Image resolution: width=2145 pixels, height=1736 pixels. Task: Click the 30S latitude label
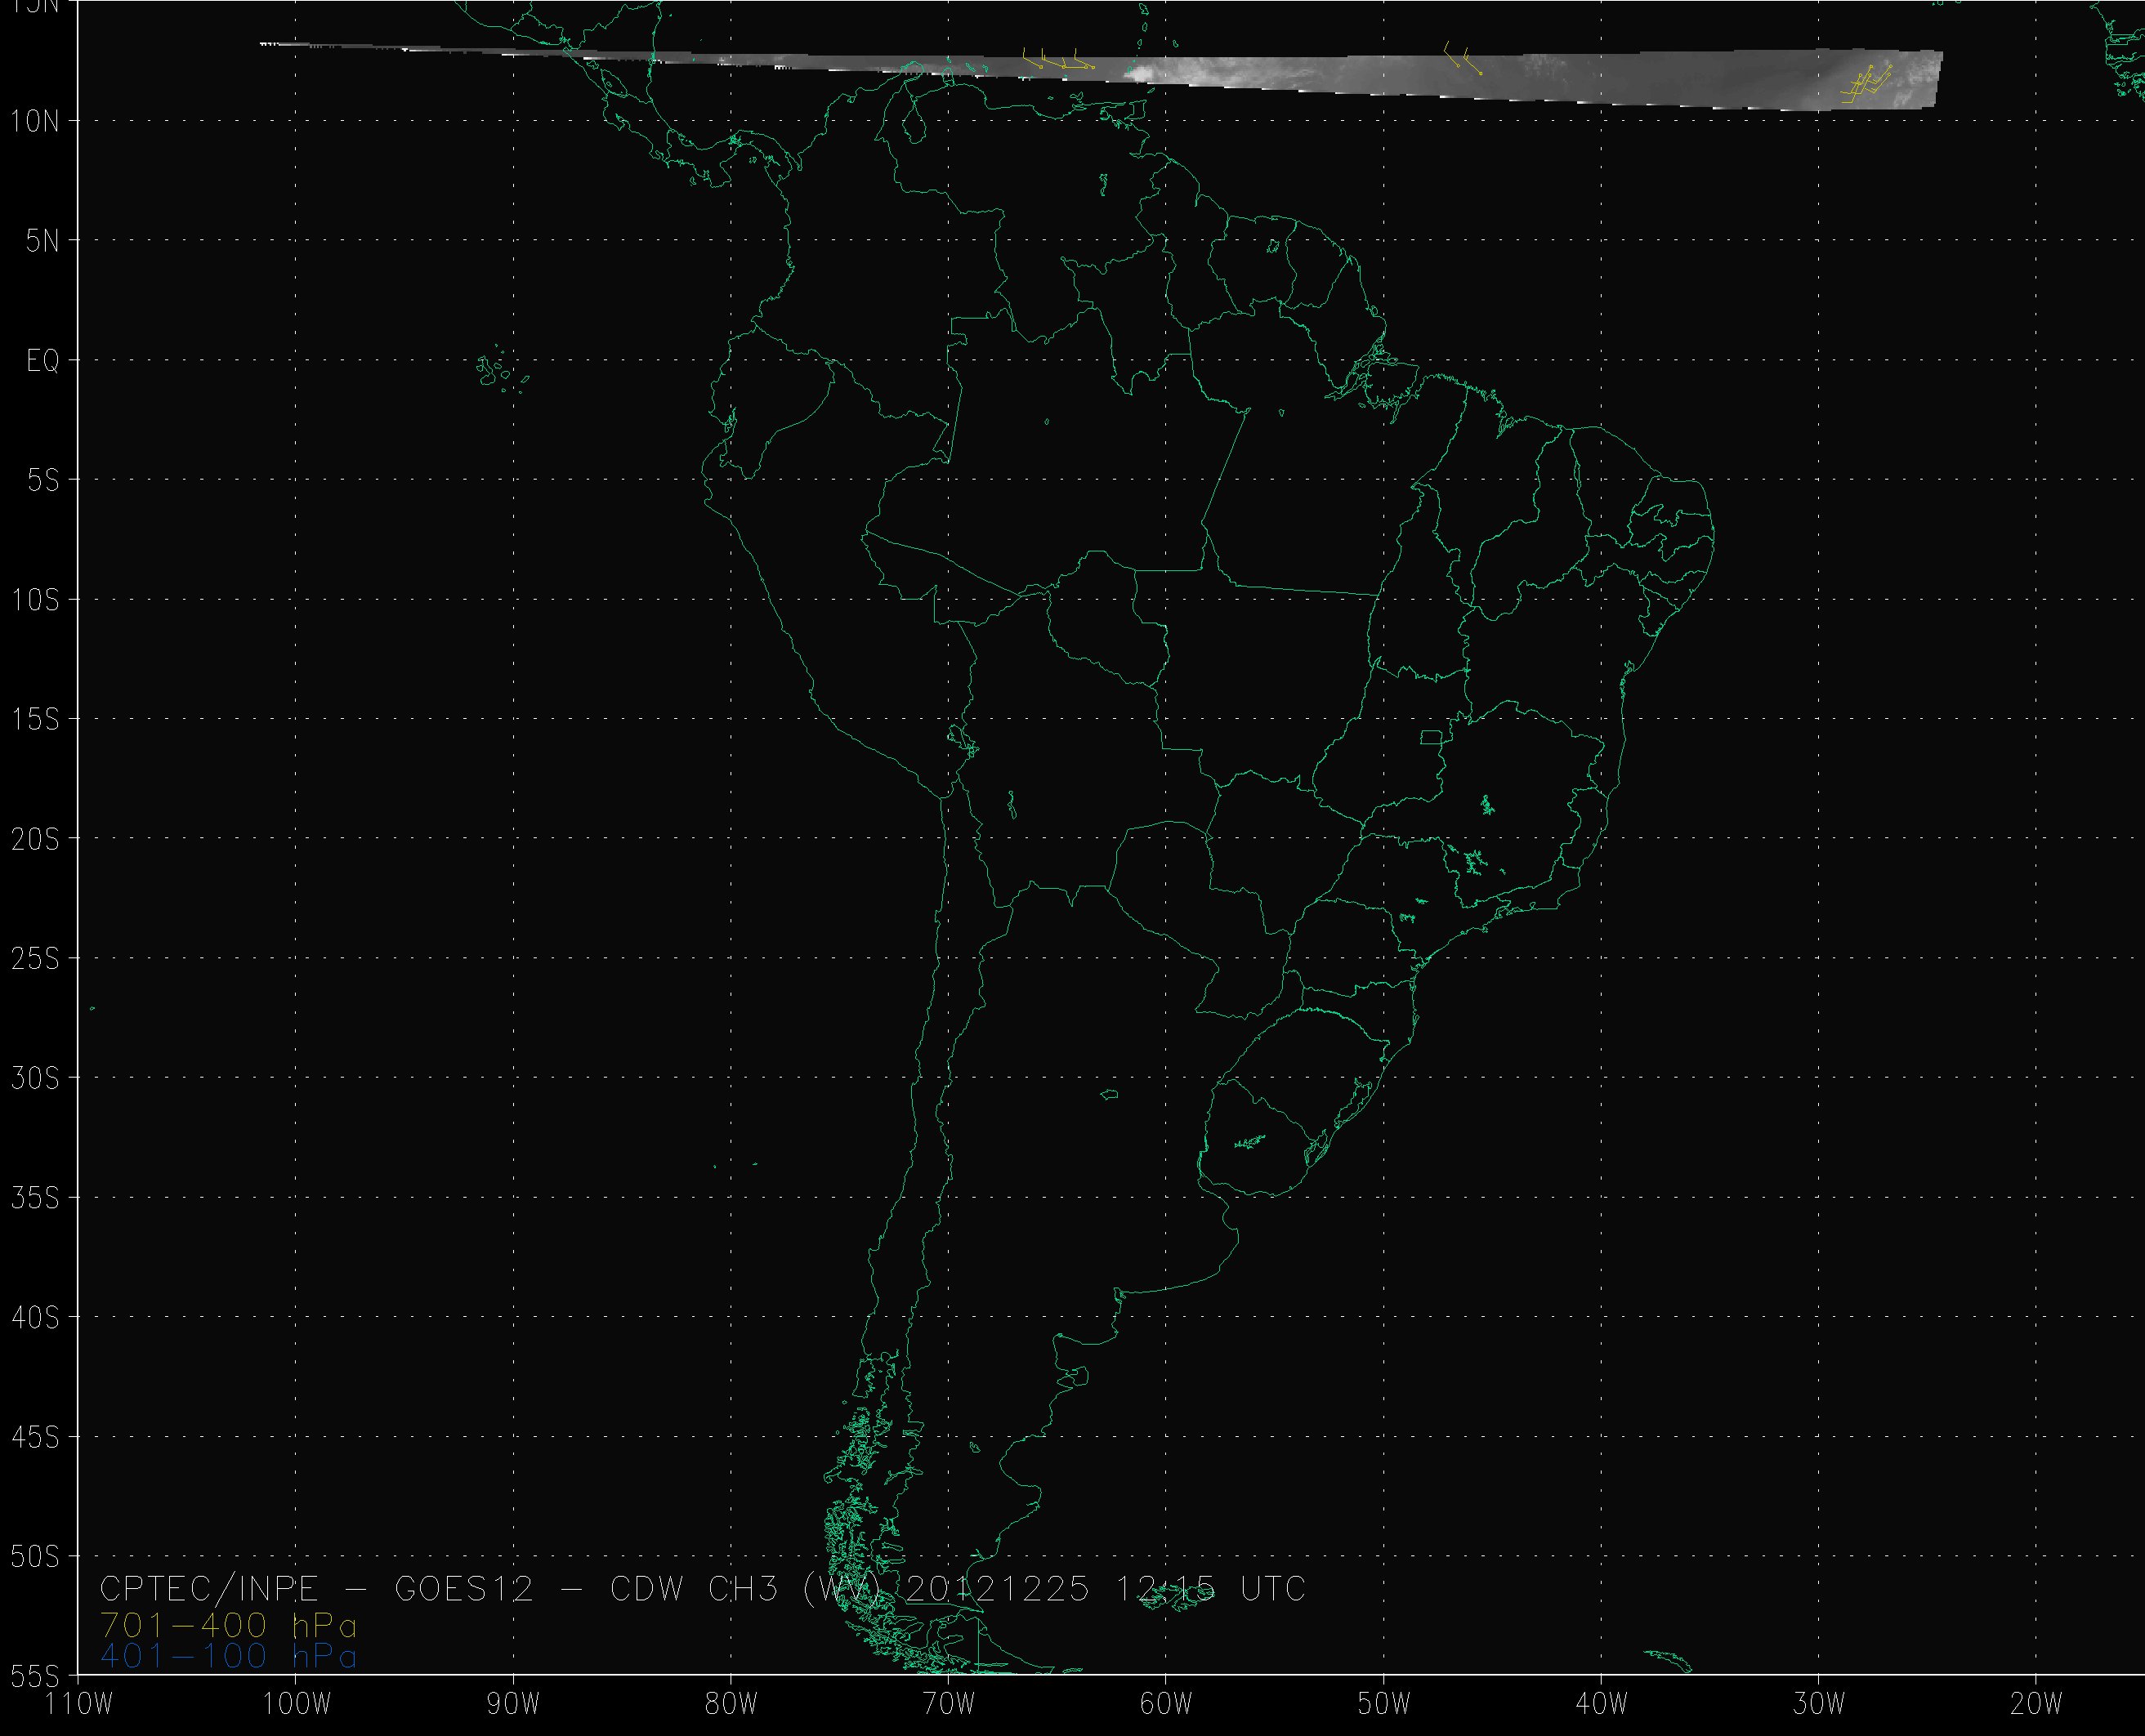(35, 1078)
